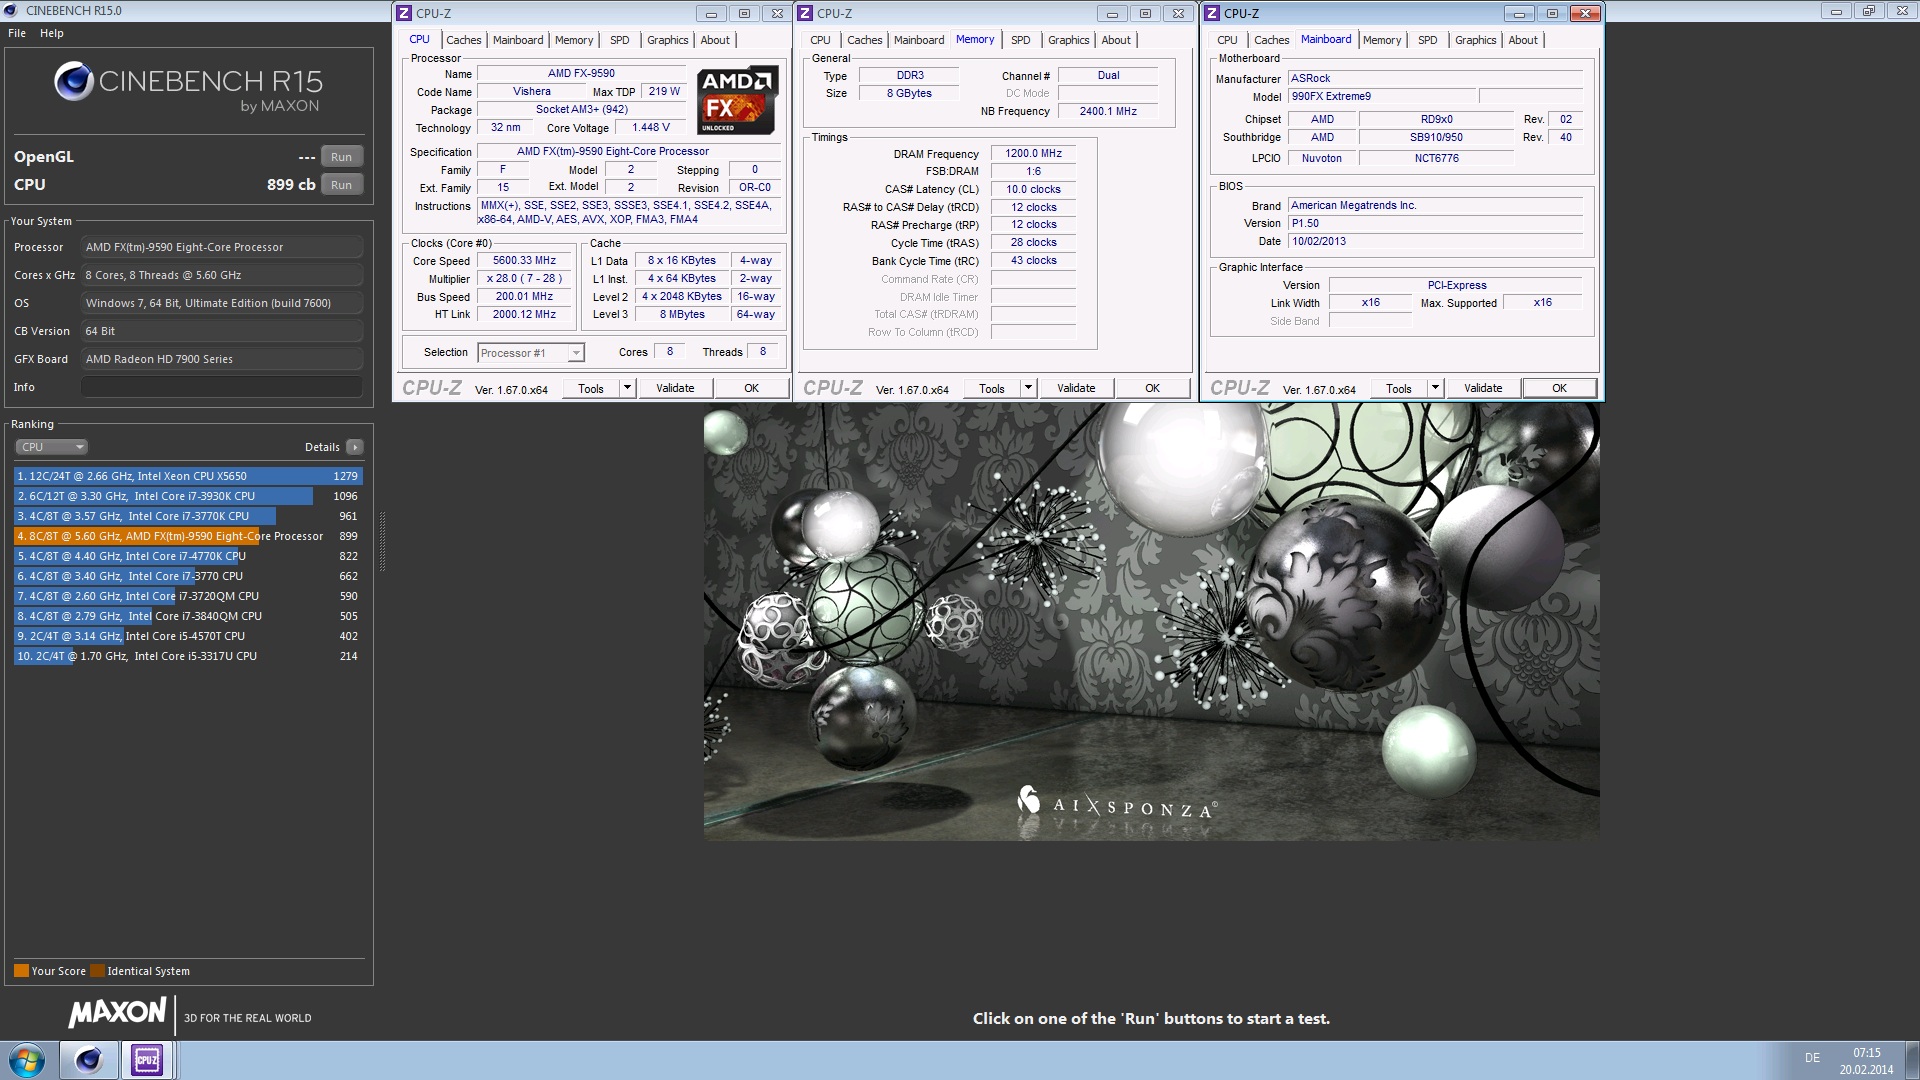
Task: Run the OpenGL benchmark
Action: pyautogui.click(x=341, y=157)
